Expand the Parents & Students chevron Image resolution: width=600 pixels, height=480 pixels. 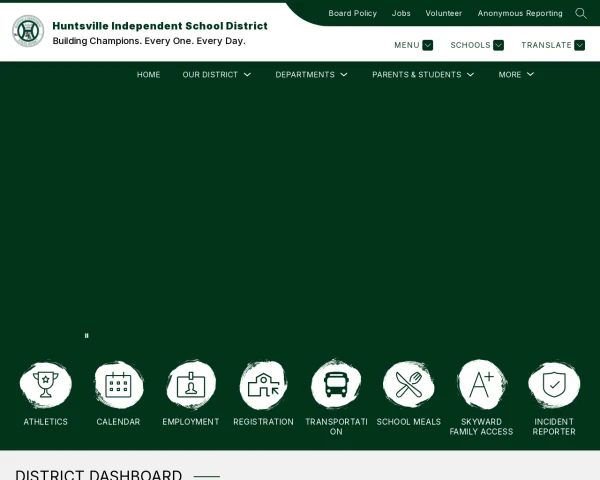(x=470, y=75)
